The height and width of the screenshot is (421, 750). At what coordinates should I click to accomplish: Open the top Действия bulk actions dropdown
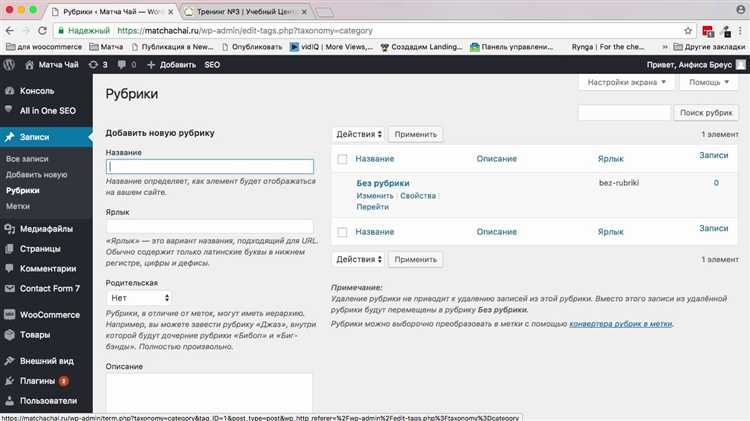click(x=357, y=134)
